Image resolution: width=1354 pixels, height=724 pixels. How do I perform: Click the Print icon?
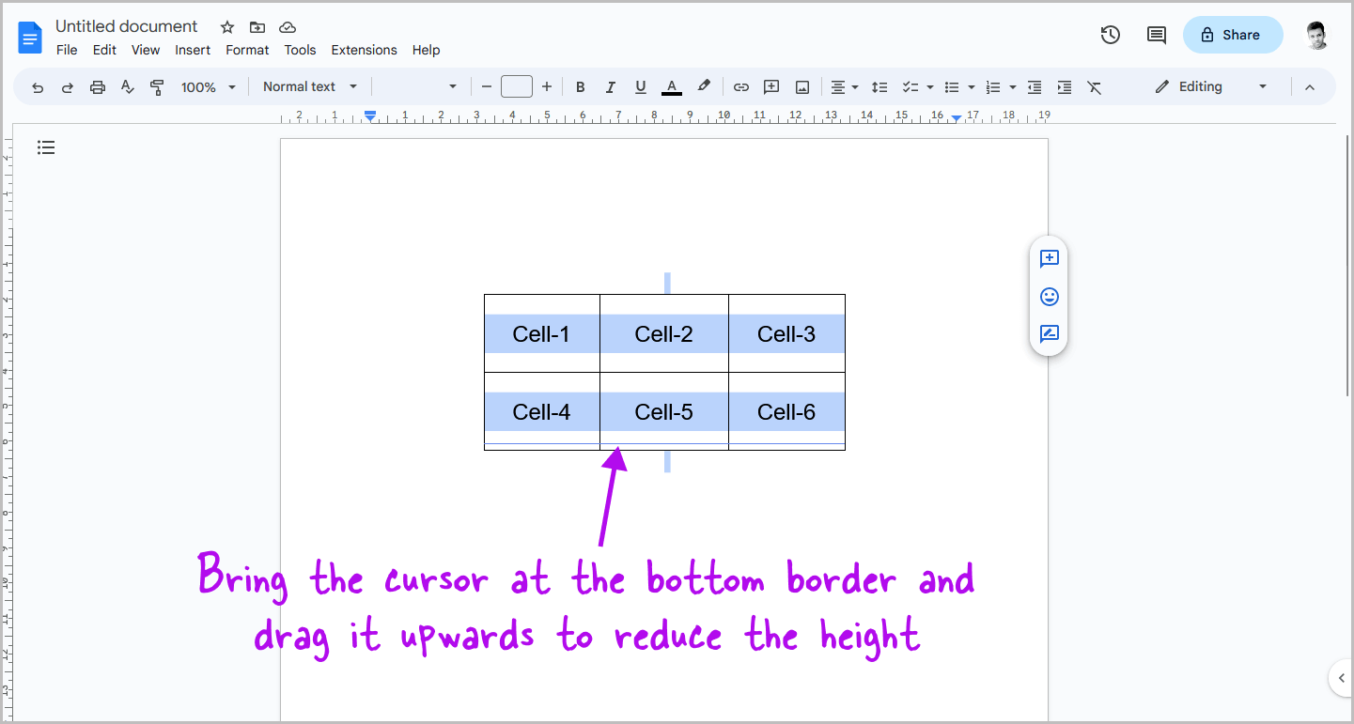point(97,87)
